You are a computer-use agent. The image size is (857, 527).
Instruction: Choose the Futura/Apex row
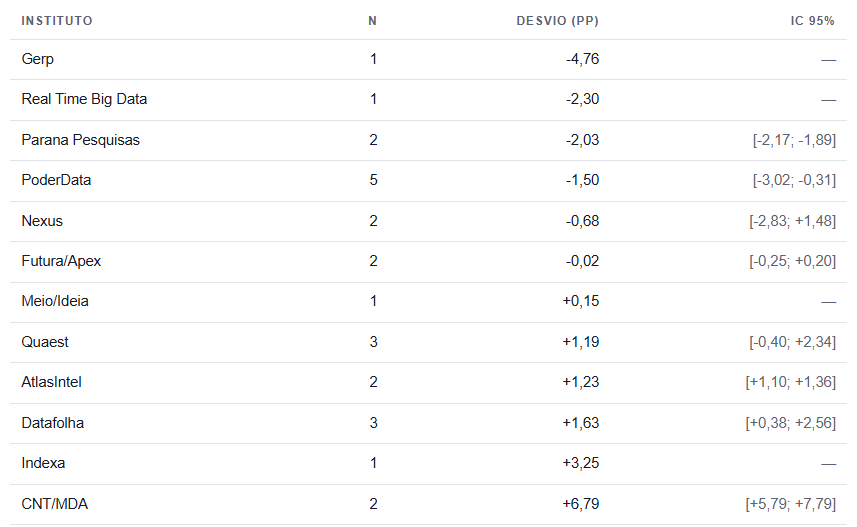428,262
